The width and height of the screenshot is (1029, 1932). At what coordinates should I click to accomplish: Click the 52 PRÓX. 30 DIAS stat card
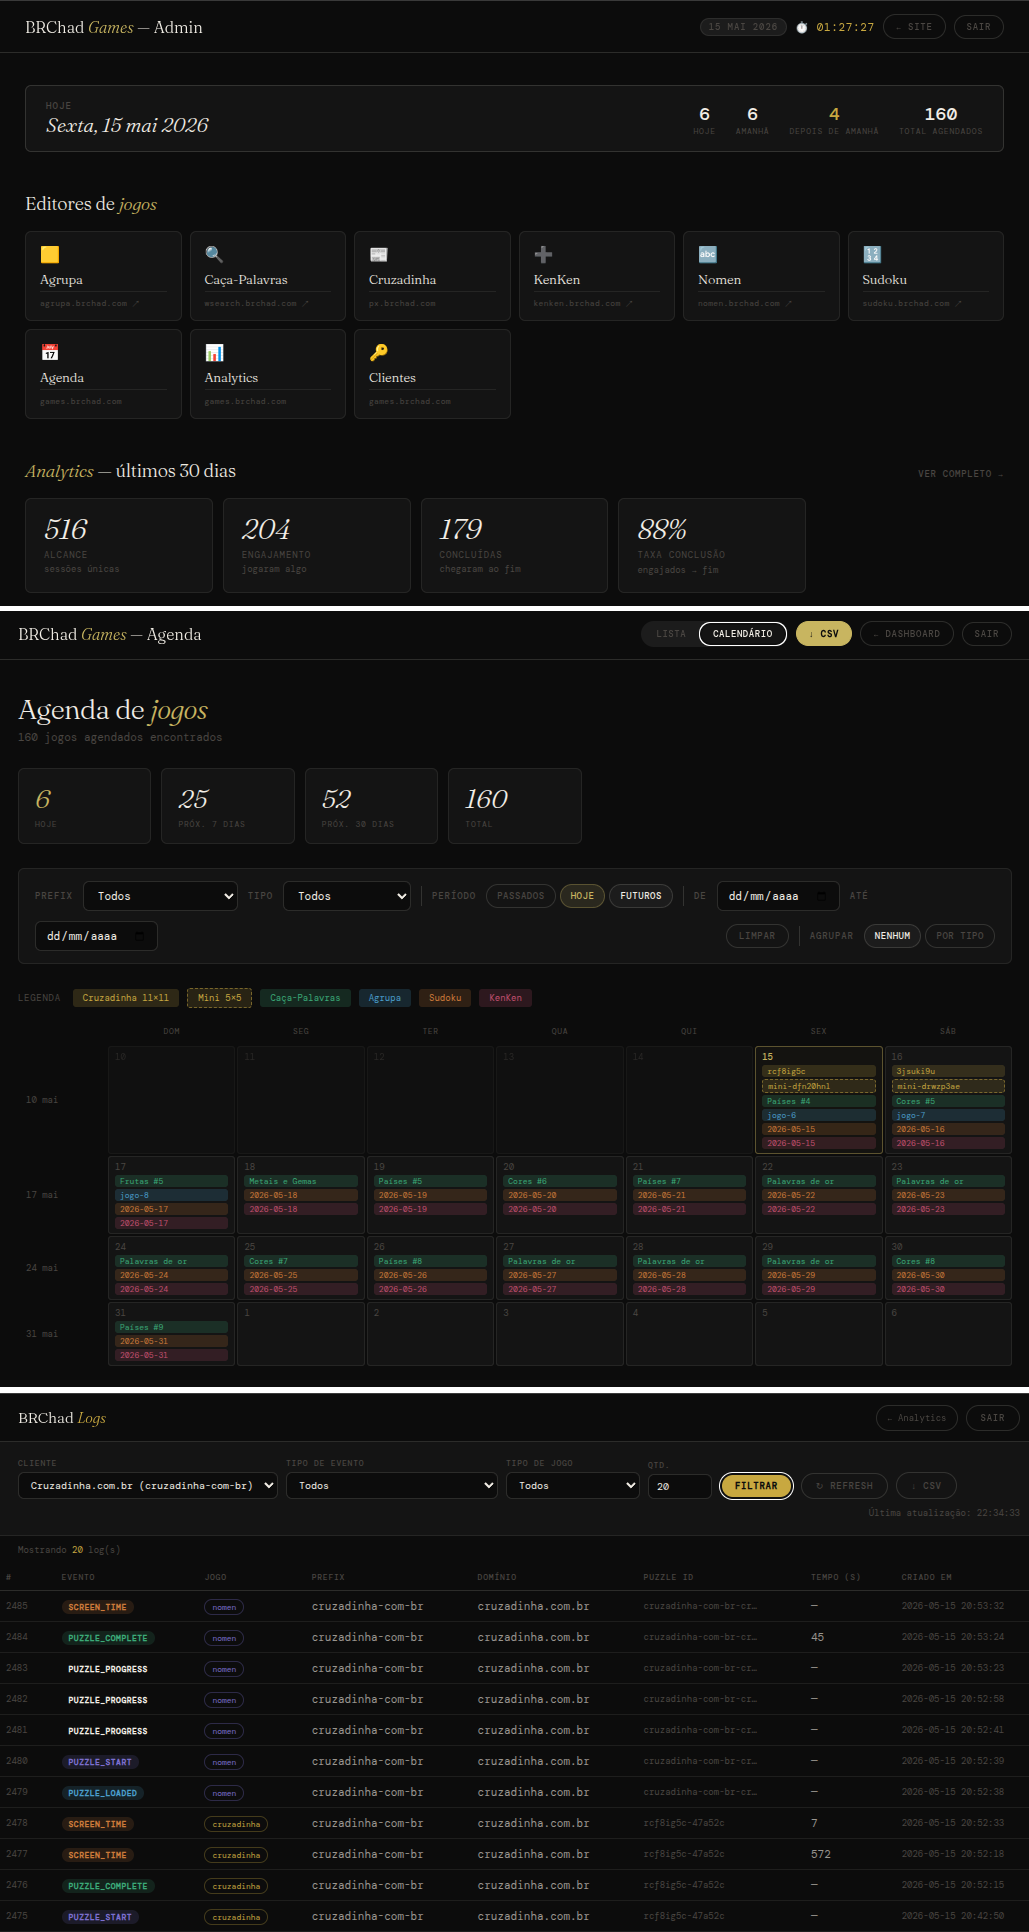pyautogui.click(x=371, y=806)
